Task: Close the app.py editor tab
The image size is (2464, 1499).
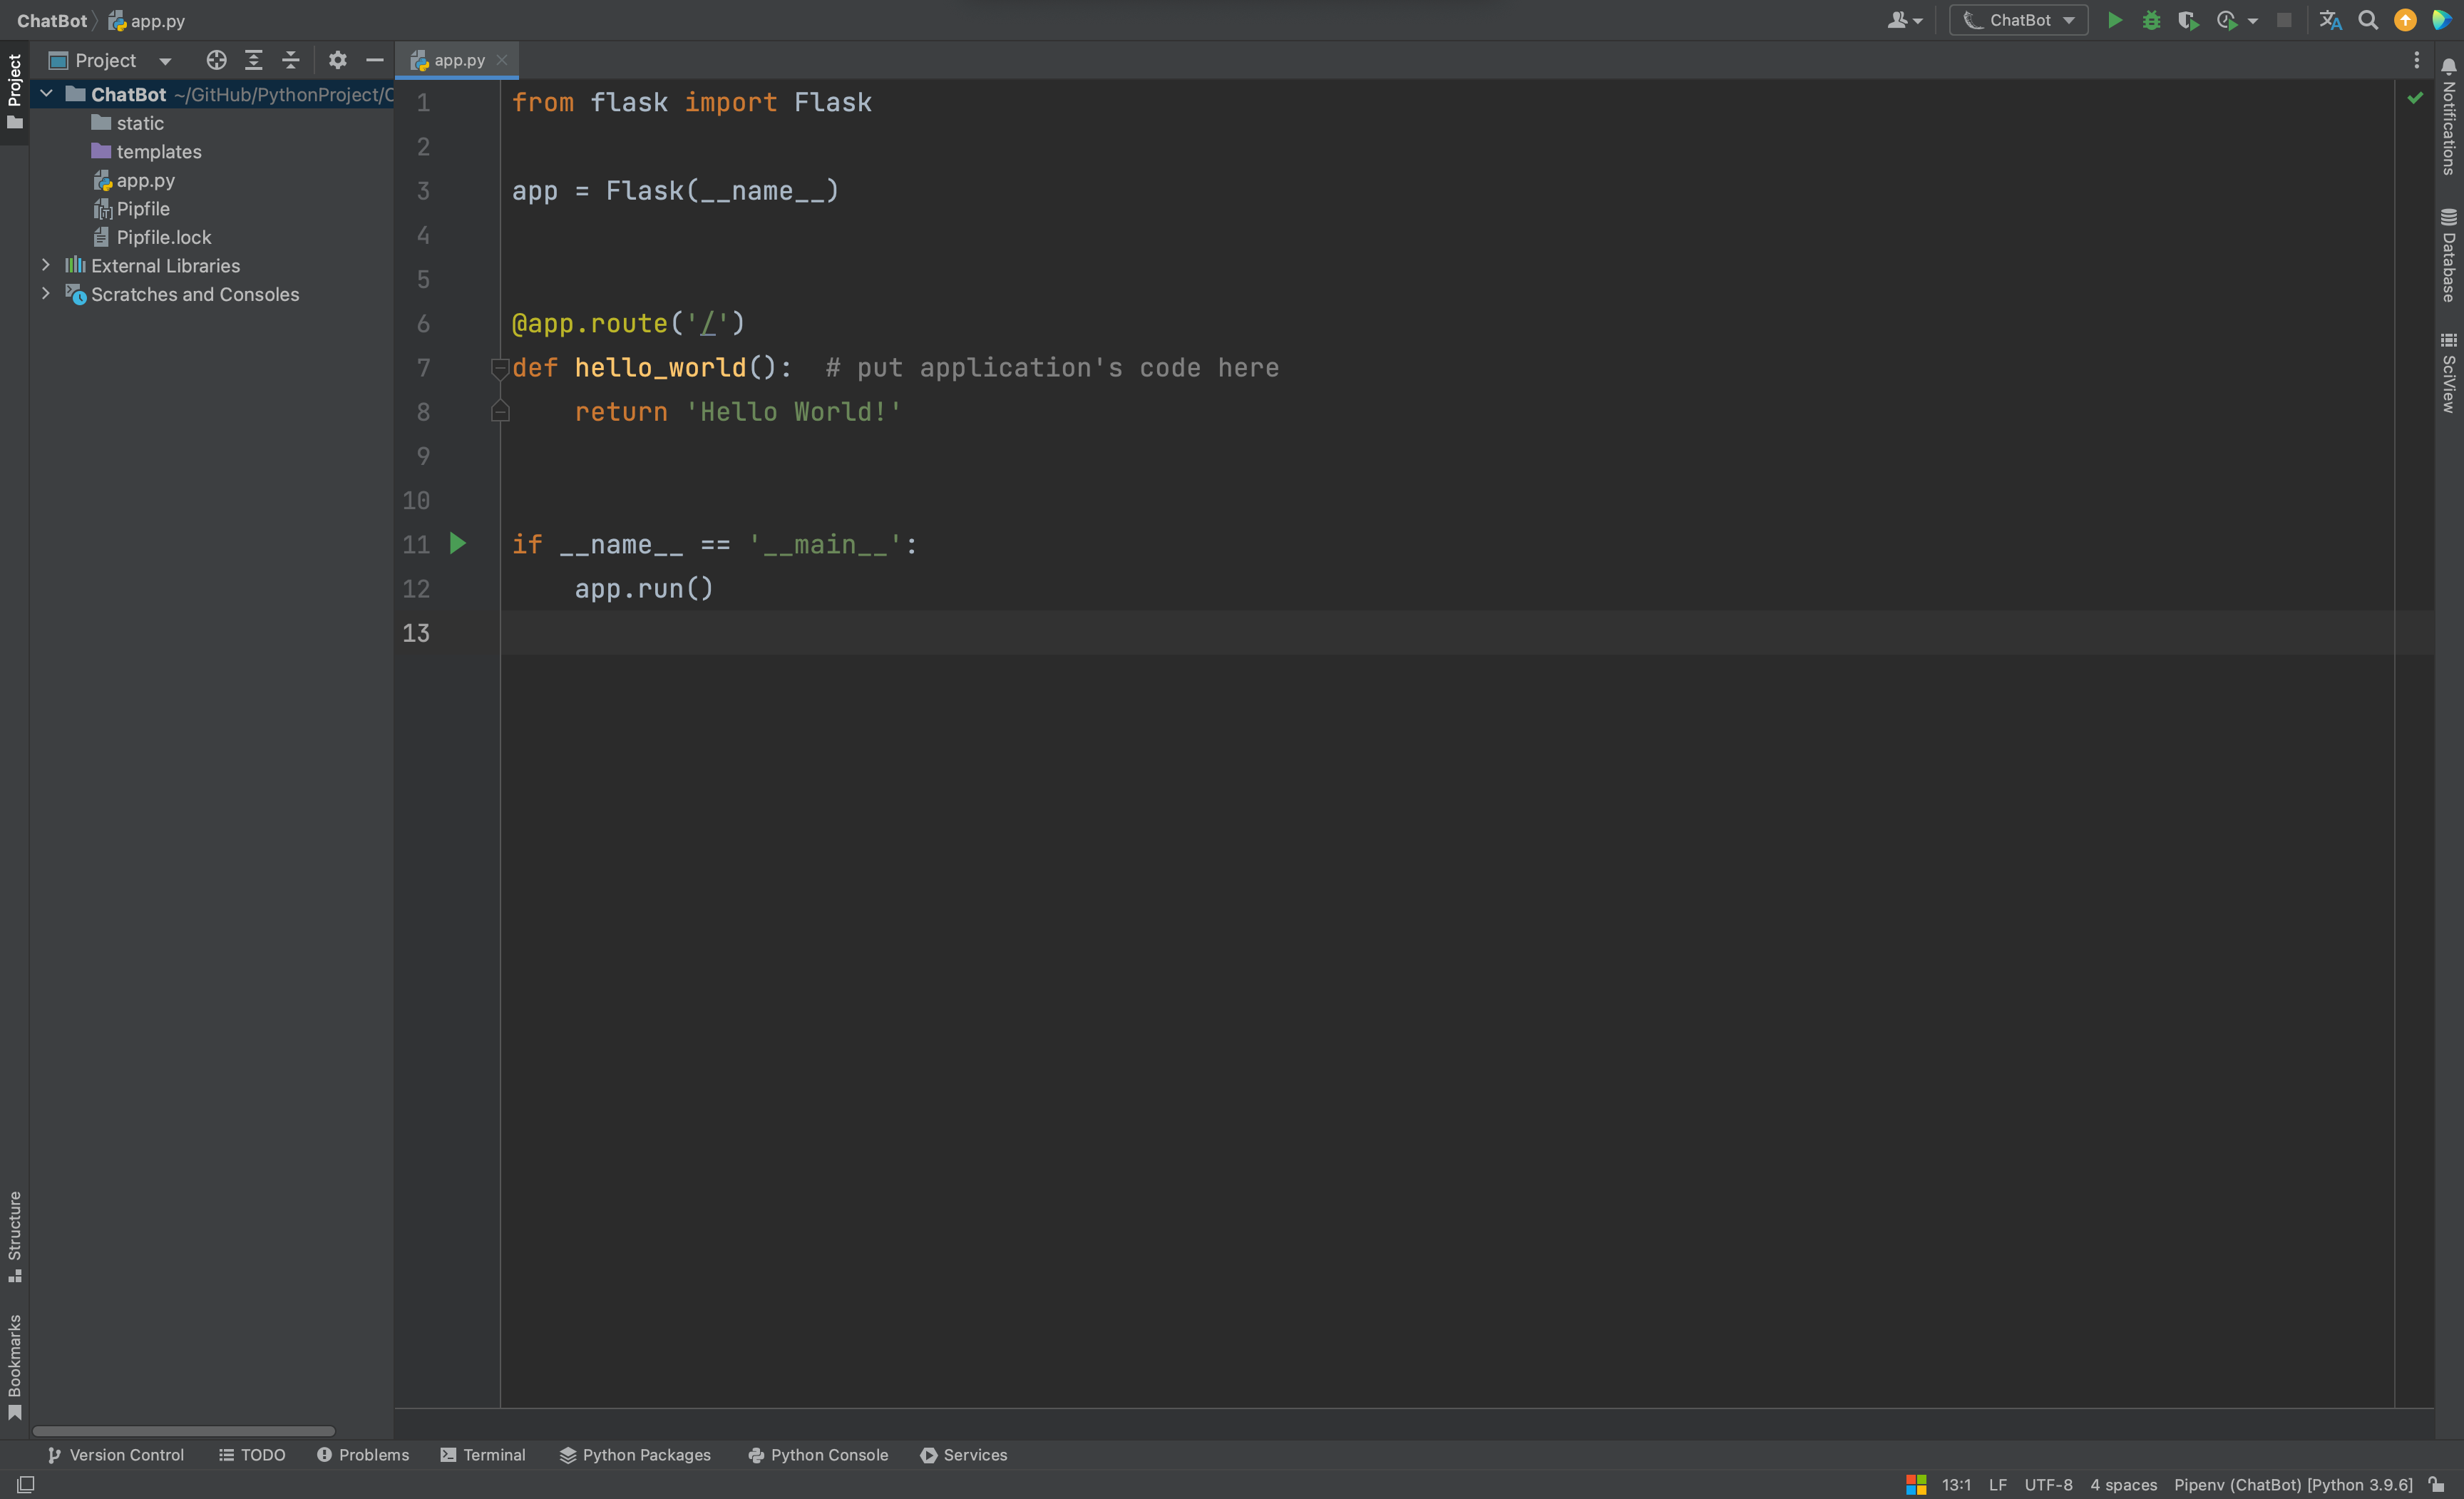Action: [502, 60]
